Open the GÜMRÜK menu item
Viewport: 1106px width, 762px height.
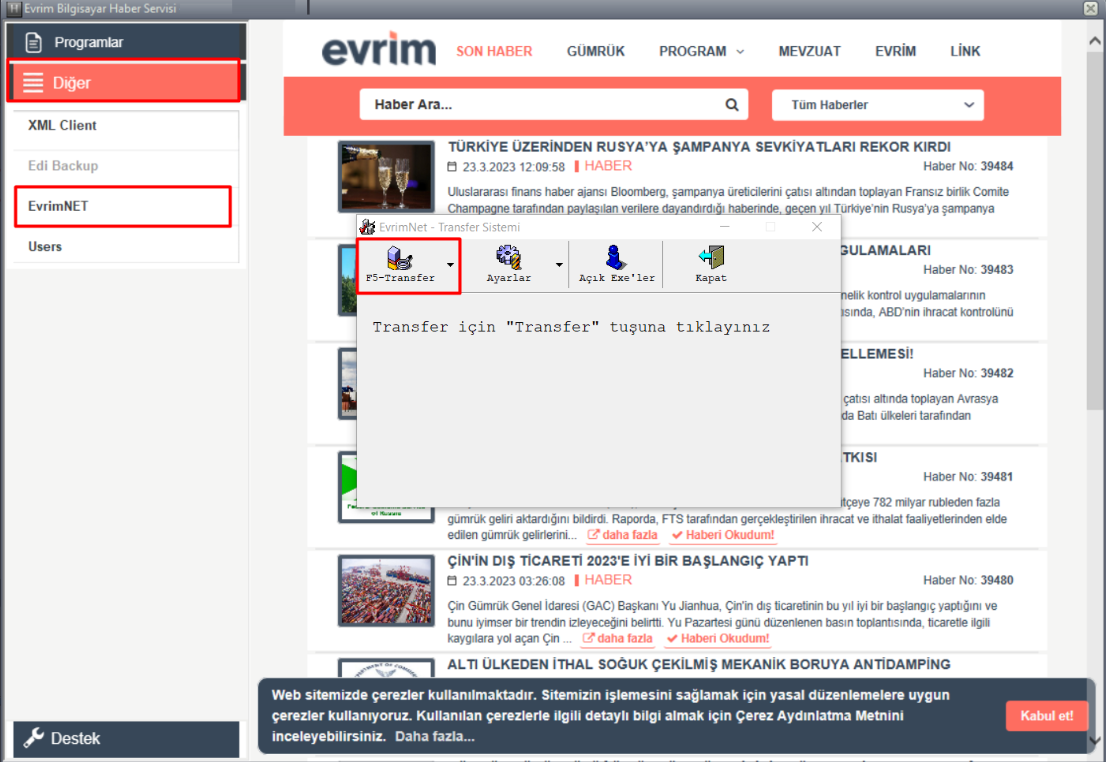595,51
